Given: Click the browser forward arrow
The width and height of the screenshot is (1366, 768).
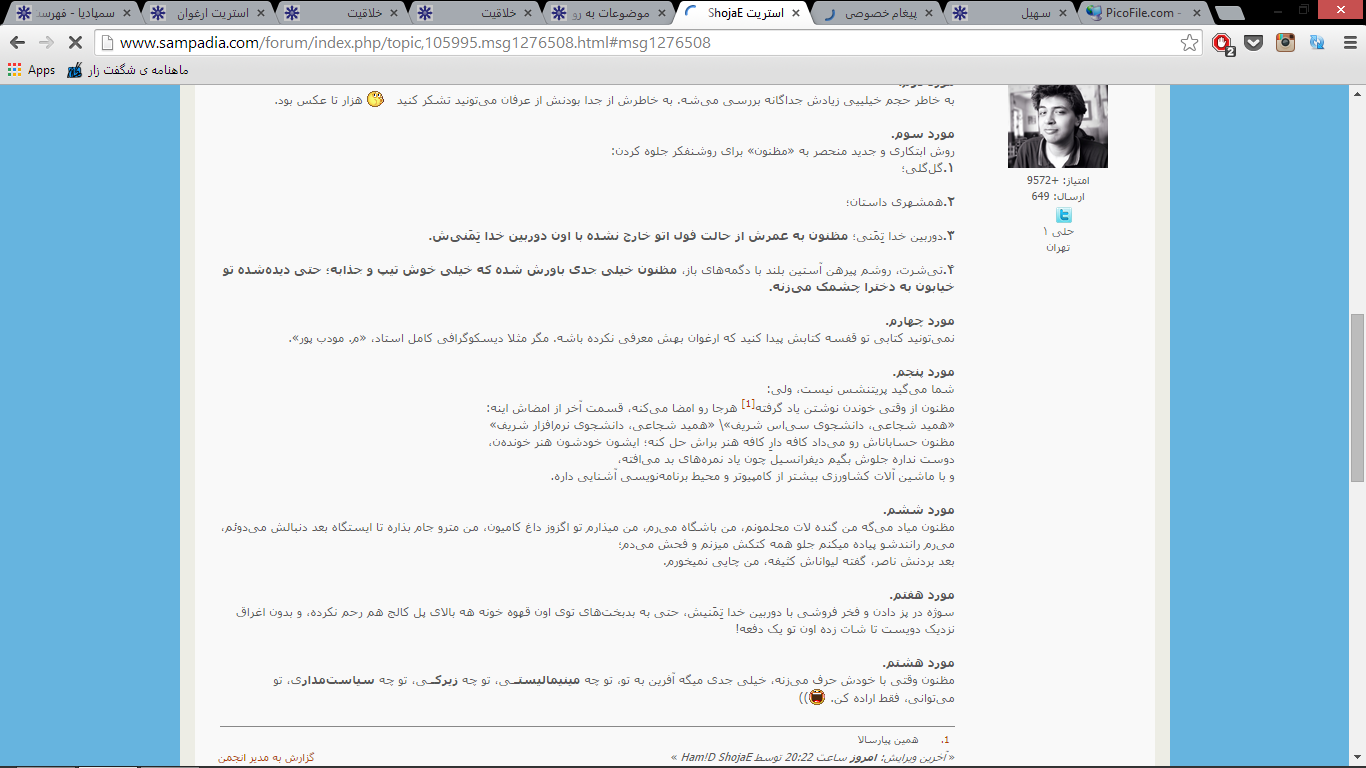Looking at the screenshot, I should (46, 43).
